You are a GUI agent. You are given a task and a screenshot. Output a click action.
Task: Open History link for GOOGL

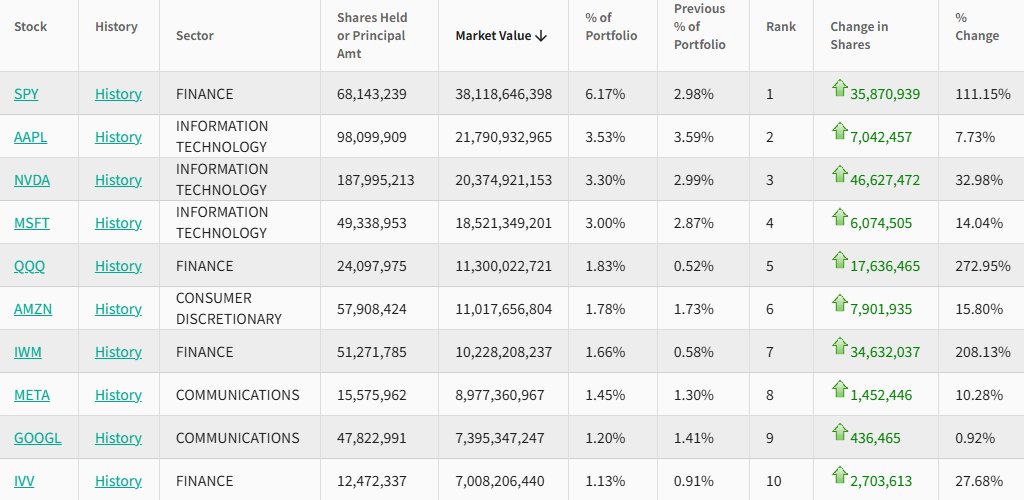(118, 438)
